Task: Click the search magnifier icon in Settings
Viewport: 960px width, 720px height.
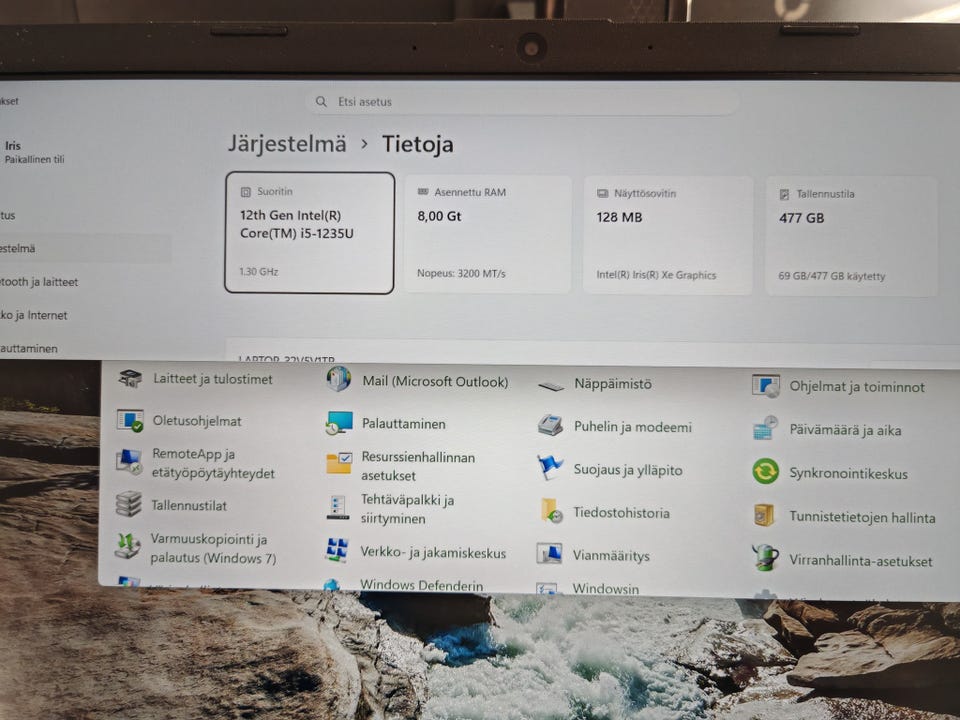Action: click(321, 101)
